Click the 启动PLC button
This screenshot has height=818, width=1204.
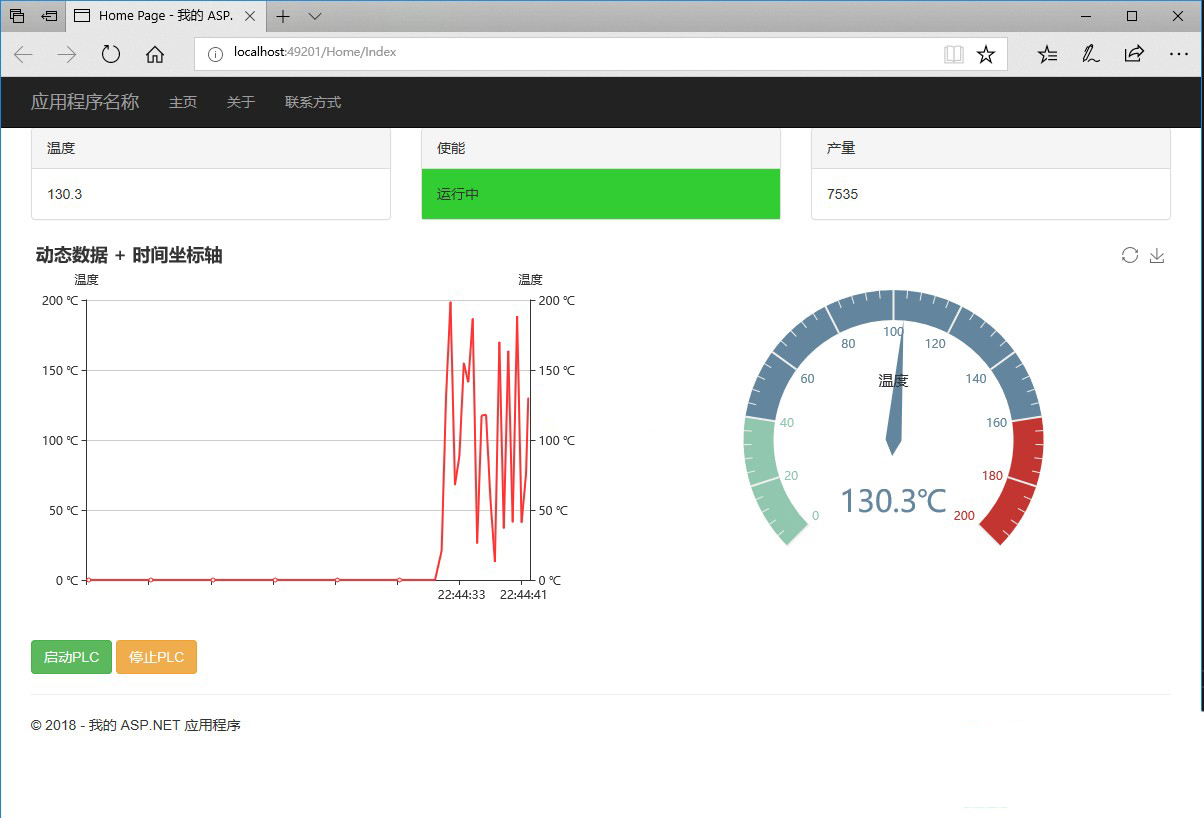[71, 657]
